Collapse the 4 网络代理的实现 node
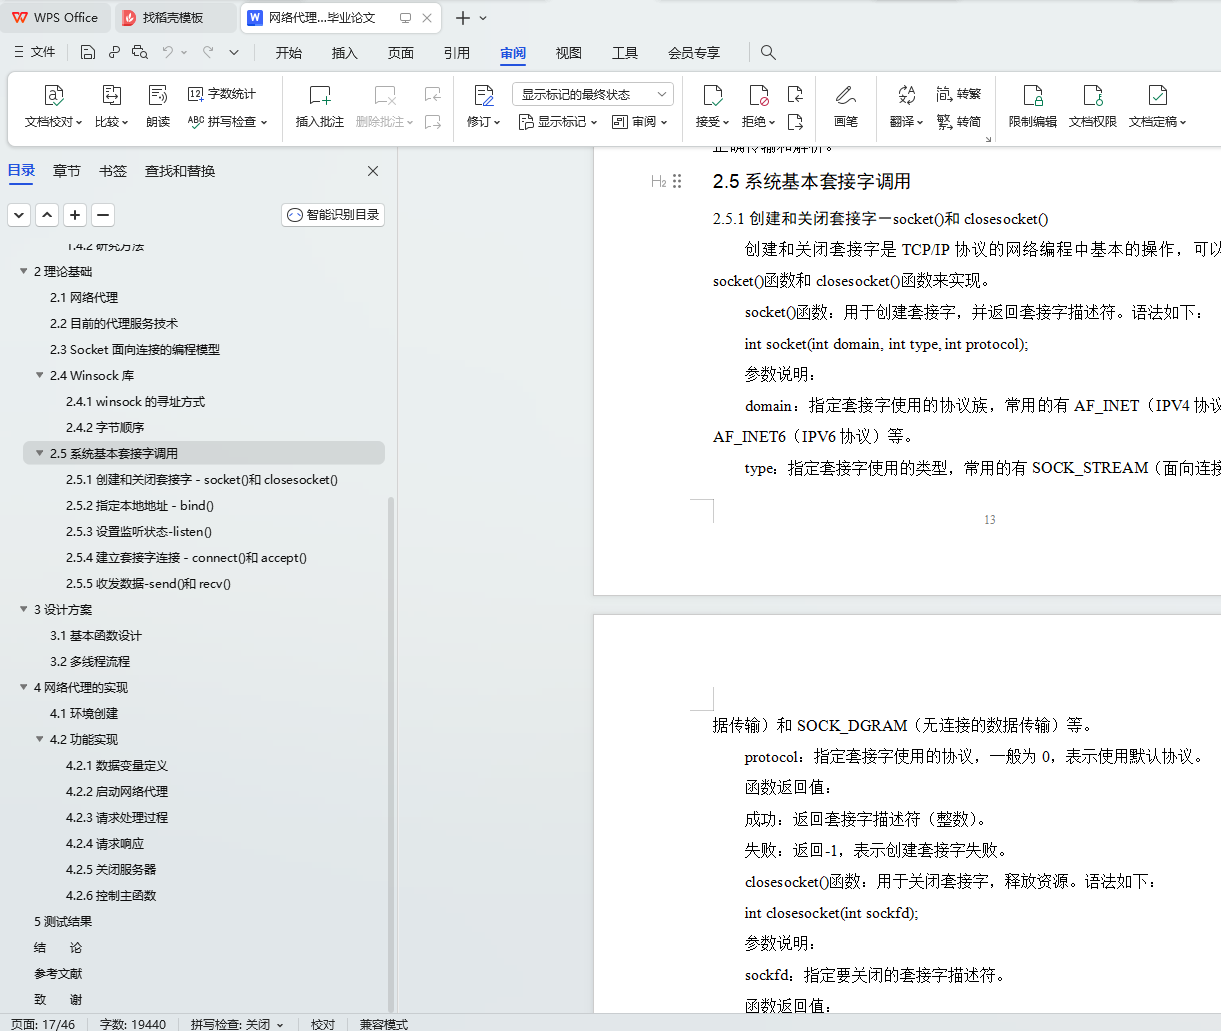Screen dimensions: 1221x1031 tap(24, 687)
